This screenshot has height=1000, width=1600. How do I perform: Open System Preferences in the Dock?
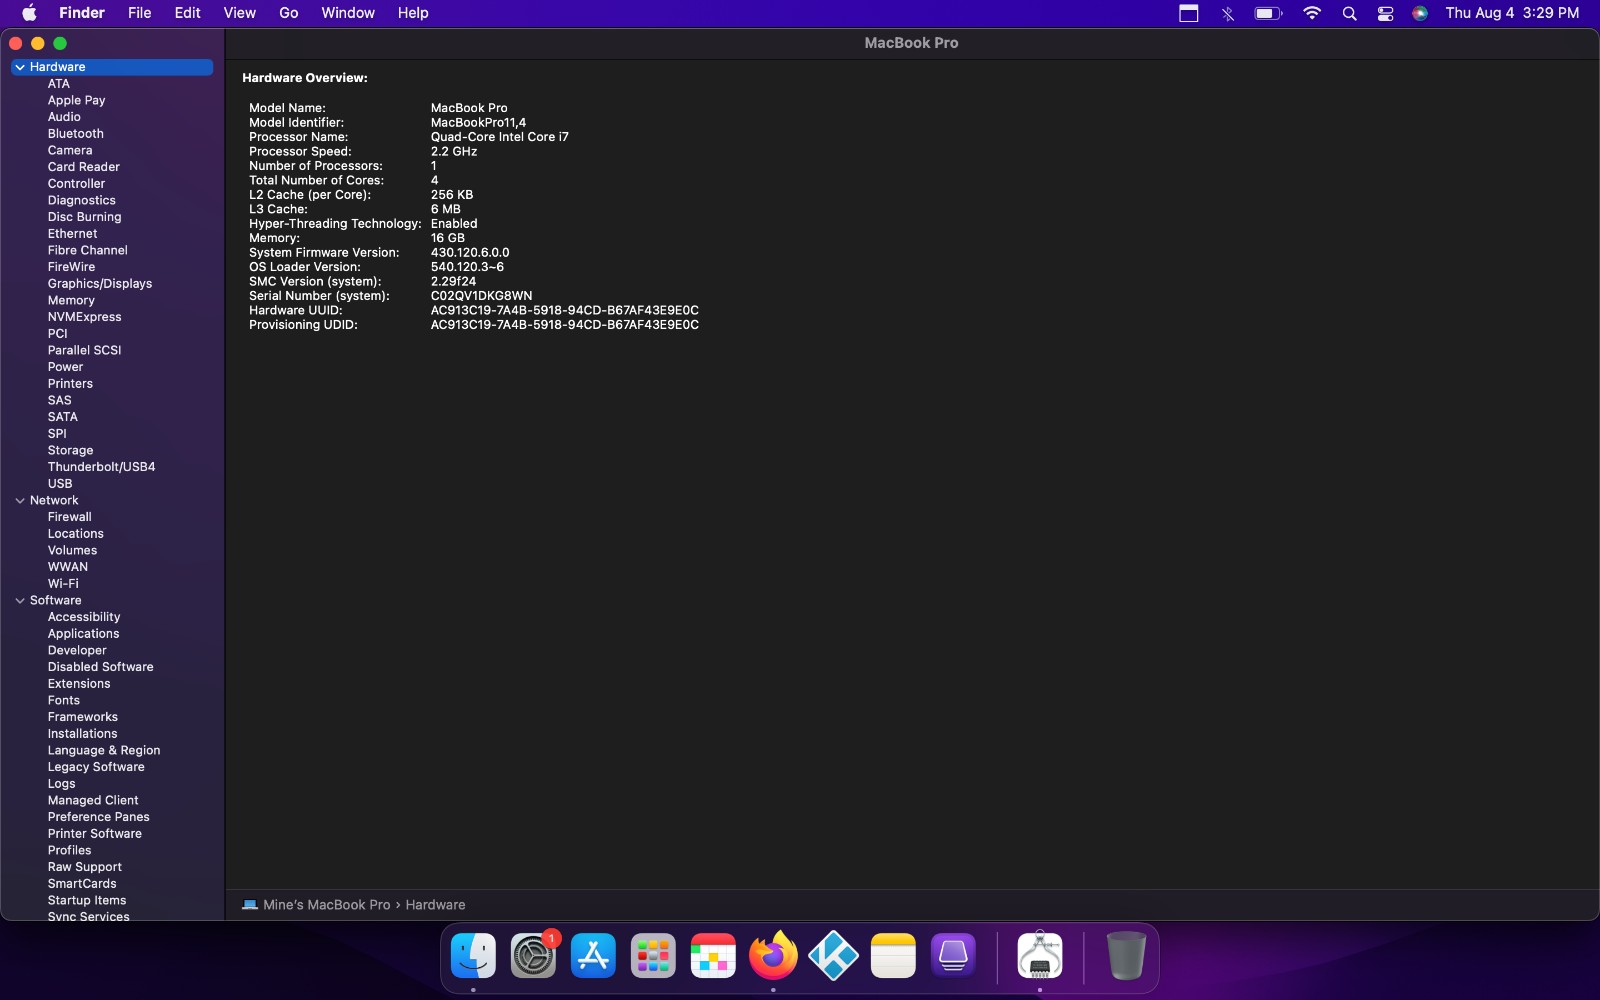533,956
